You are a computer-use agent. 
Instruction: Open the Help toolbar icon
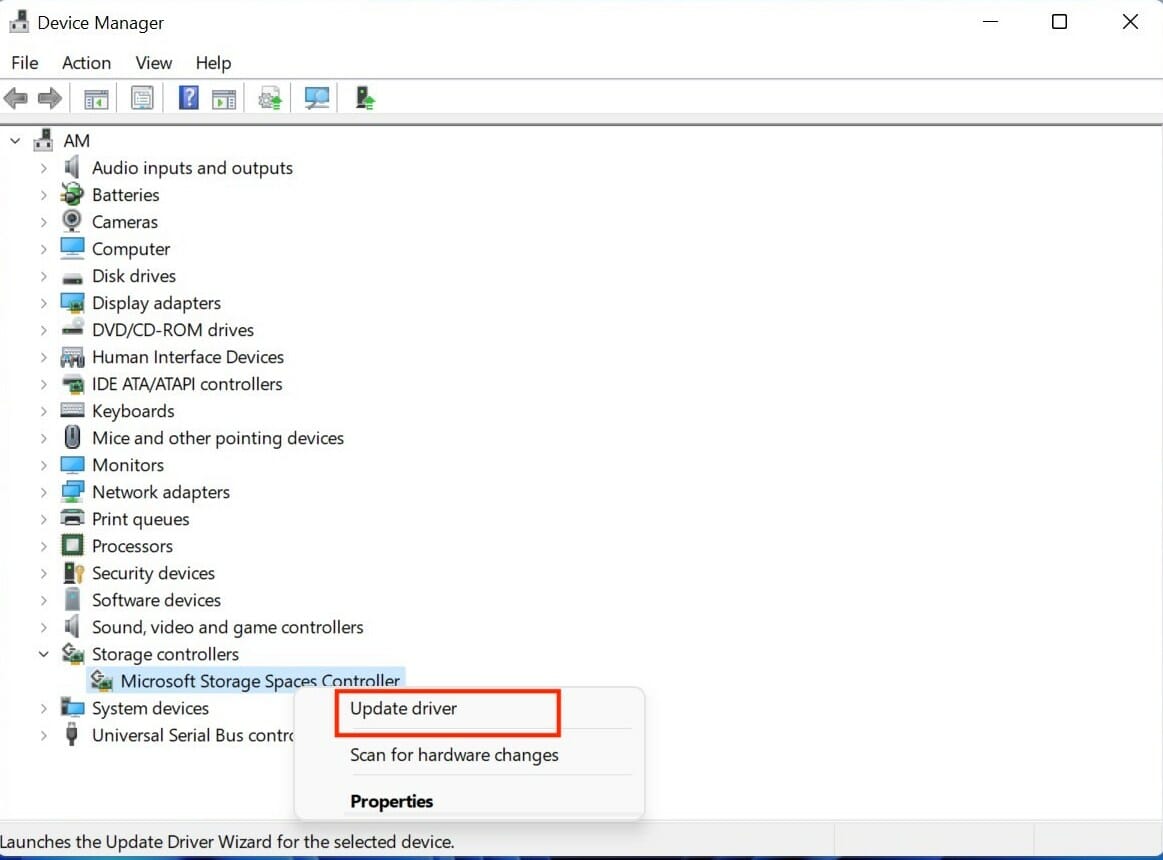pyautogui.click(x=188, y=97)
